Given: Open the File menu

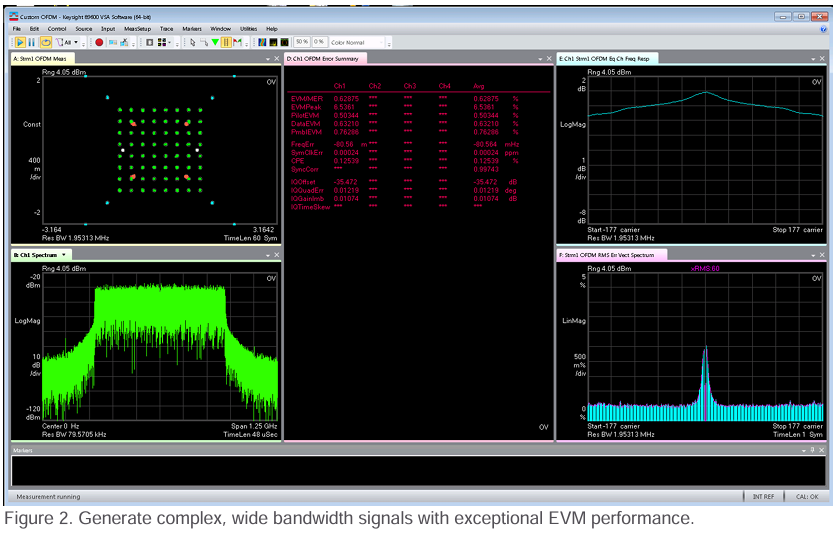Looking at the screenshot, I should [17, 29].
